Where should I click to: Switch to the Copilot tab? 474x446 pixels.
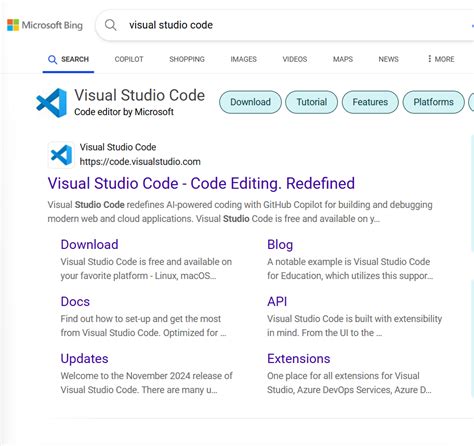tap(129, 59)
